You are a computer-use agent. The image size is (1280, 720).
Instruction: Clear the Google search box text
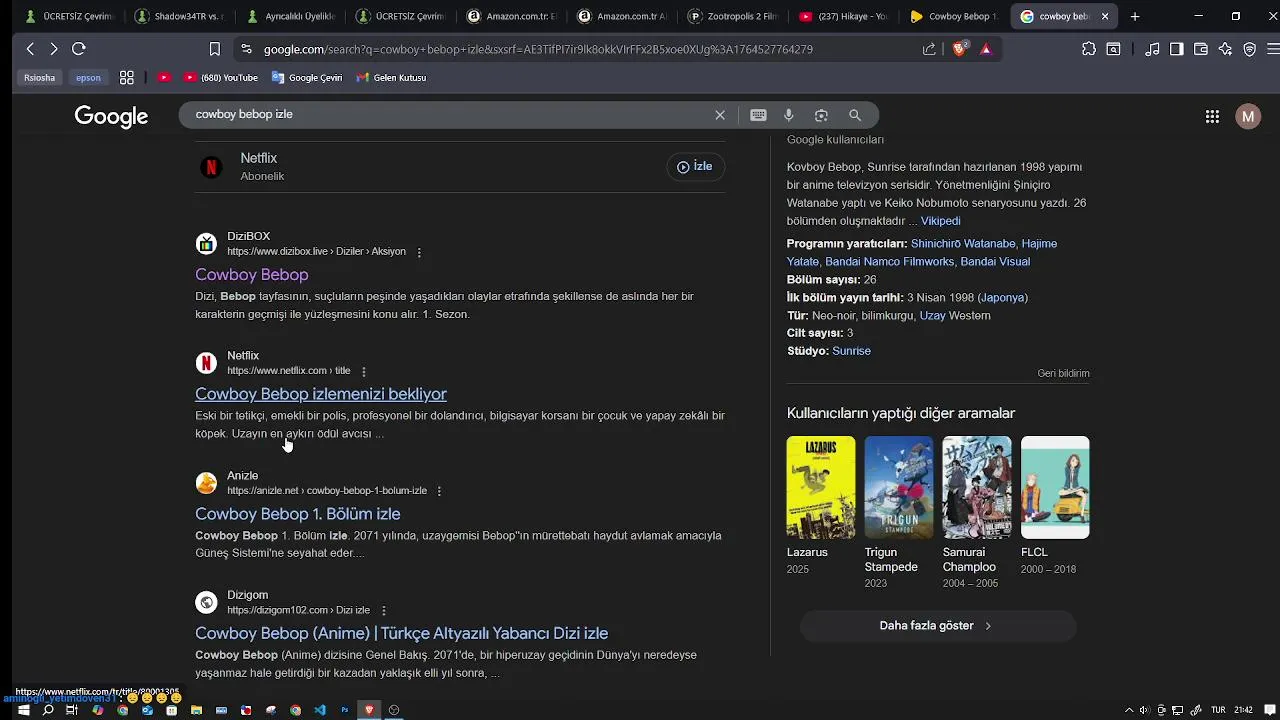[719, 115]
